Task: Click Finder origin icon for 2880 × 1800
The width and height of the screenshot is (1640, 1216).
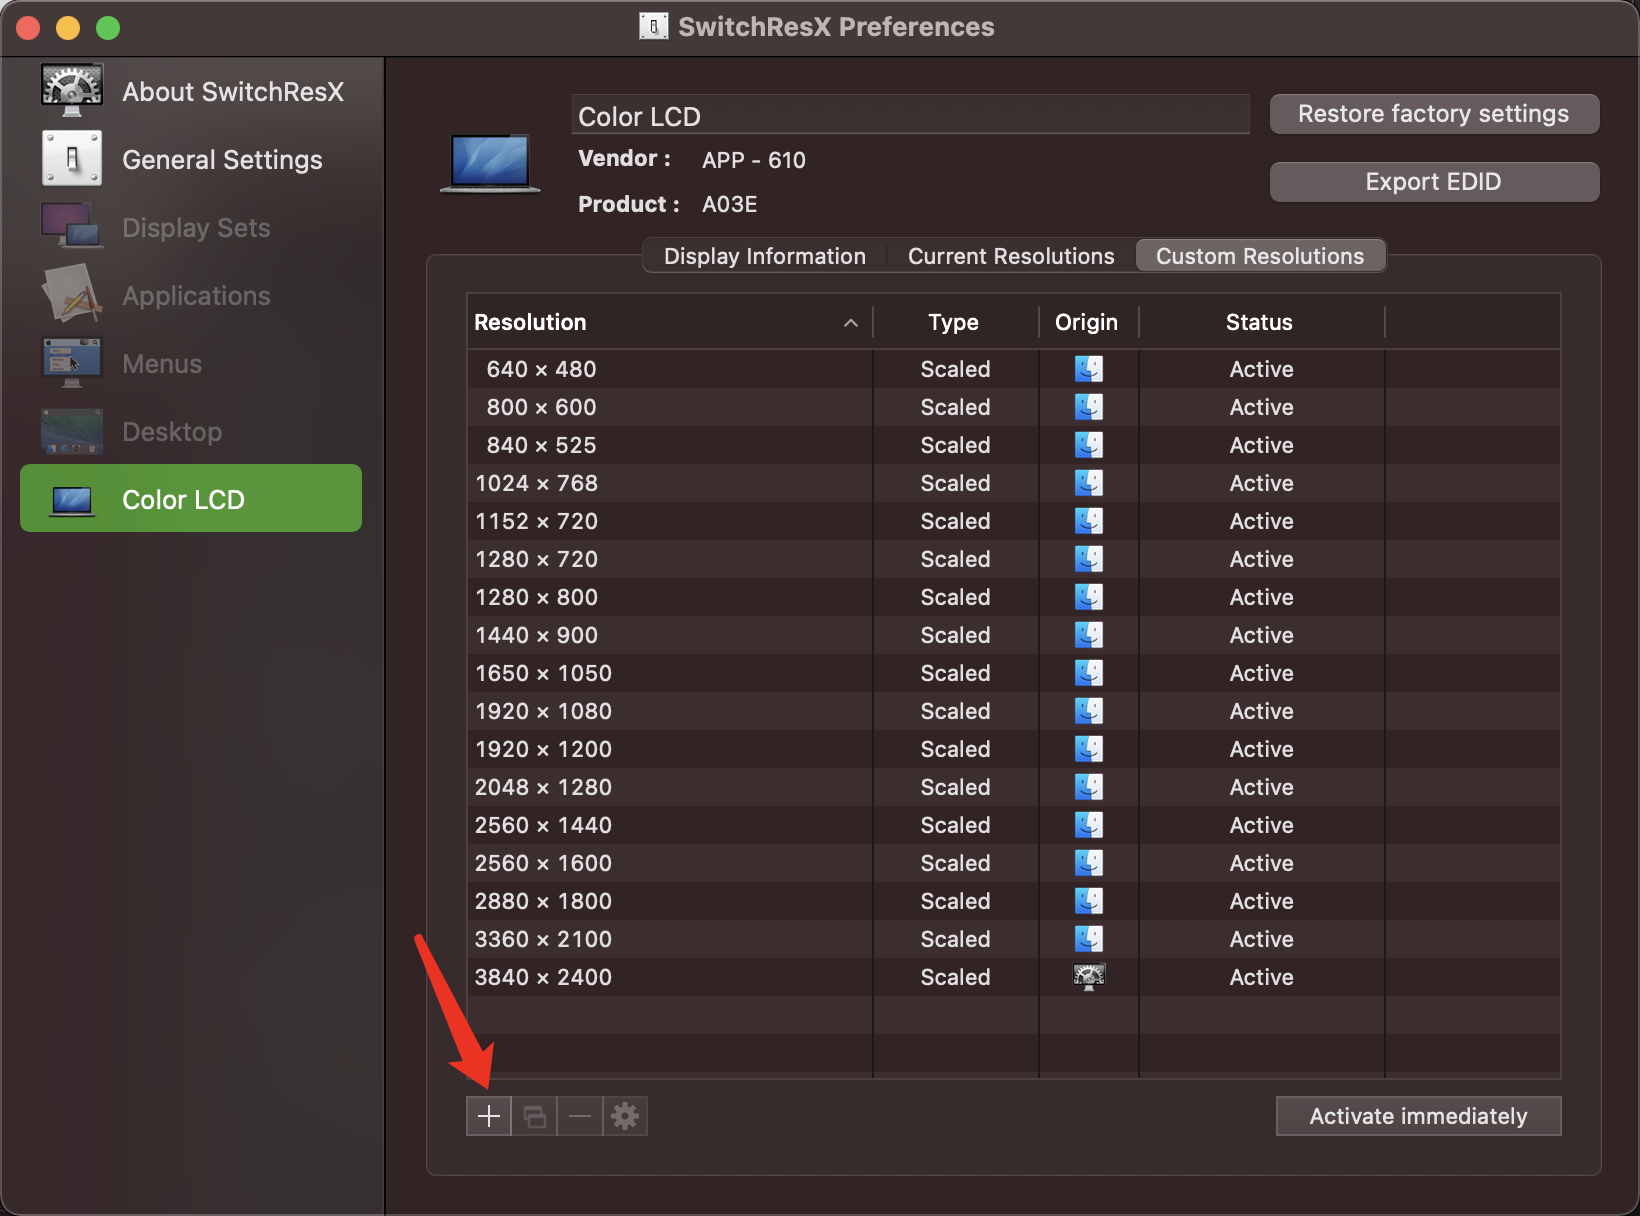Action: coord(1089,901)
